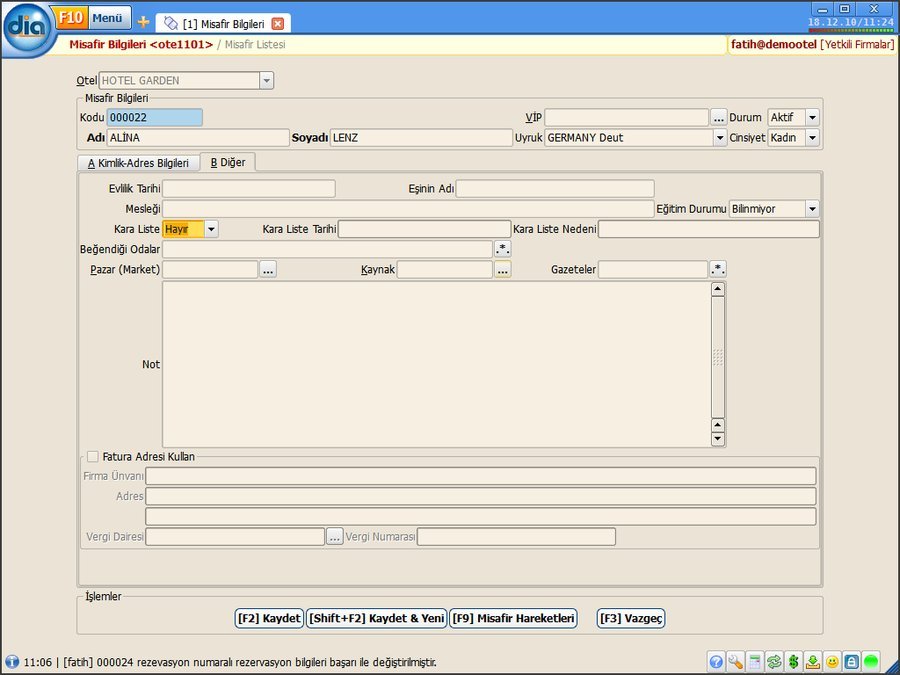Open Vergi Dairesi lookup ellipsis button
The width and height of the screenshot is (900, 675).
335,537
